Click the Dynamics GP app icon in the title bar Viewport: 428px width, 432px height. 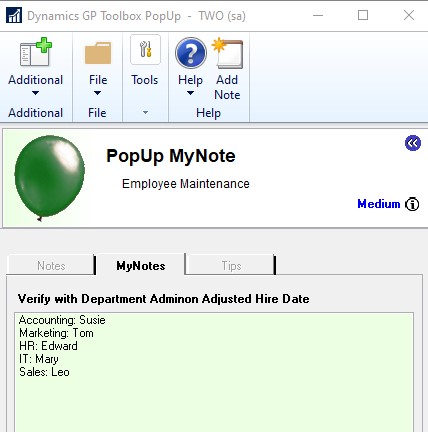(14, 15)
